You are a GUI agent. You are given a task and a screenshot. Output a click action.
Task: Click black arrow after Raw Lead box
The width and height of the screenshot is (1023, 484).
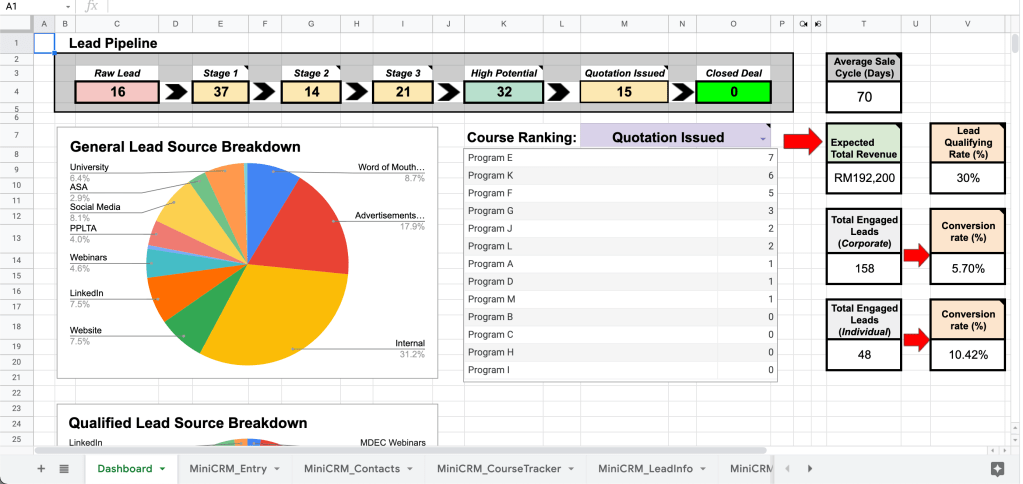pos(175,92)
